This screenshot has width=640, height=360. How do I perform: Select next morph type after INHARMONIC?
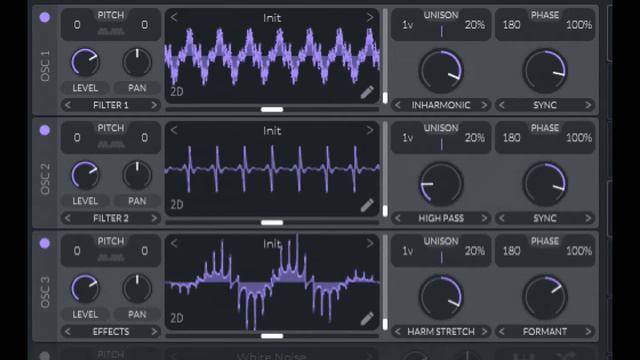pyautogui.click(x=484, y=105)
